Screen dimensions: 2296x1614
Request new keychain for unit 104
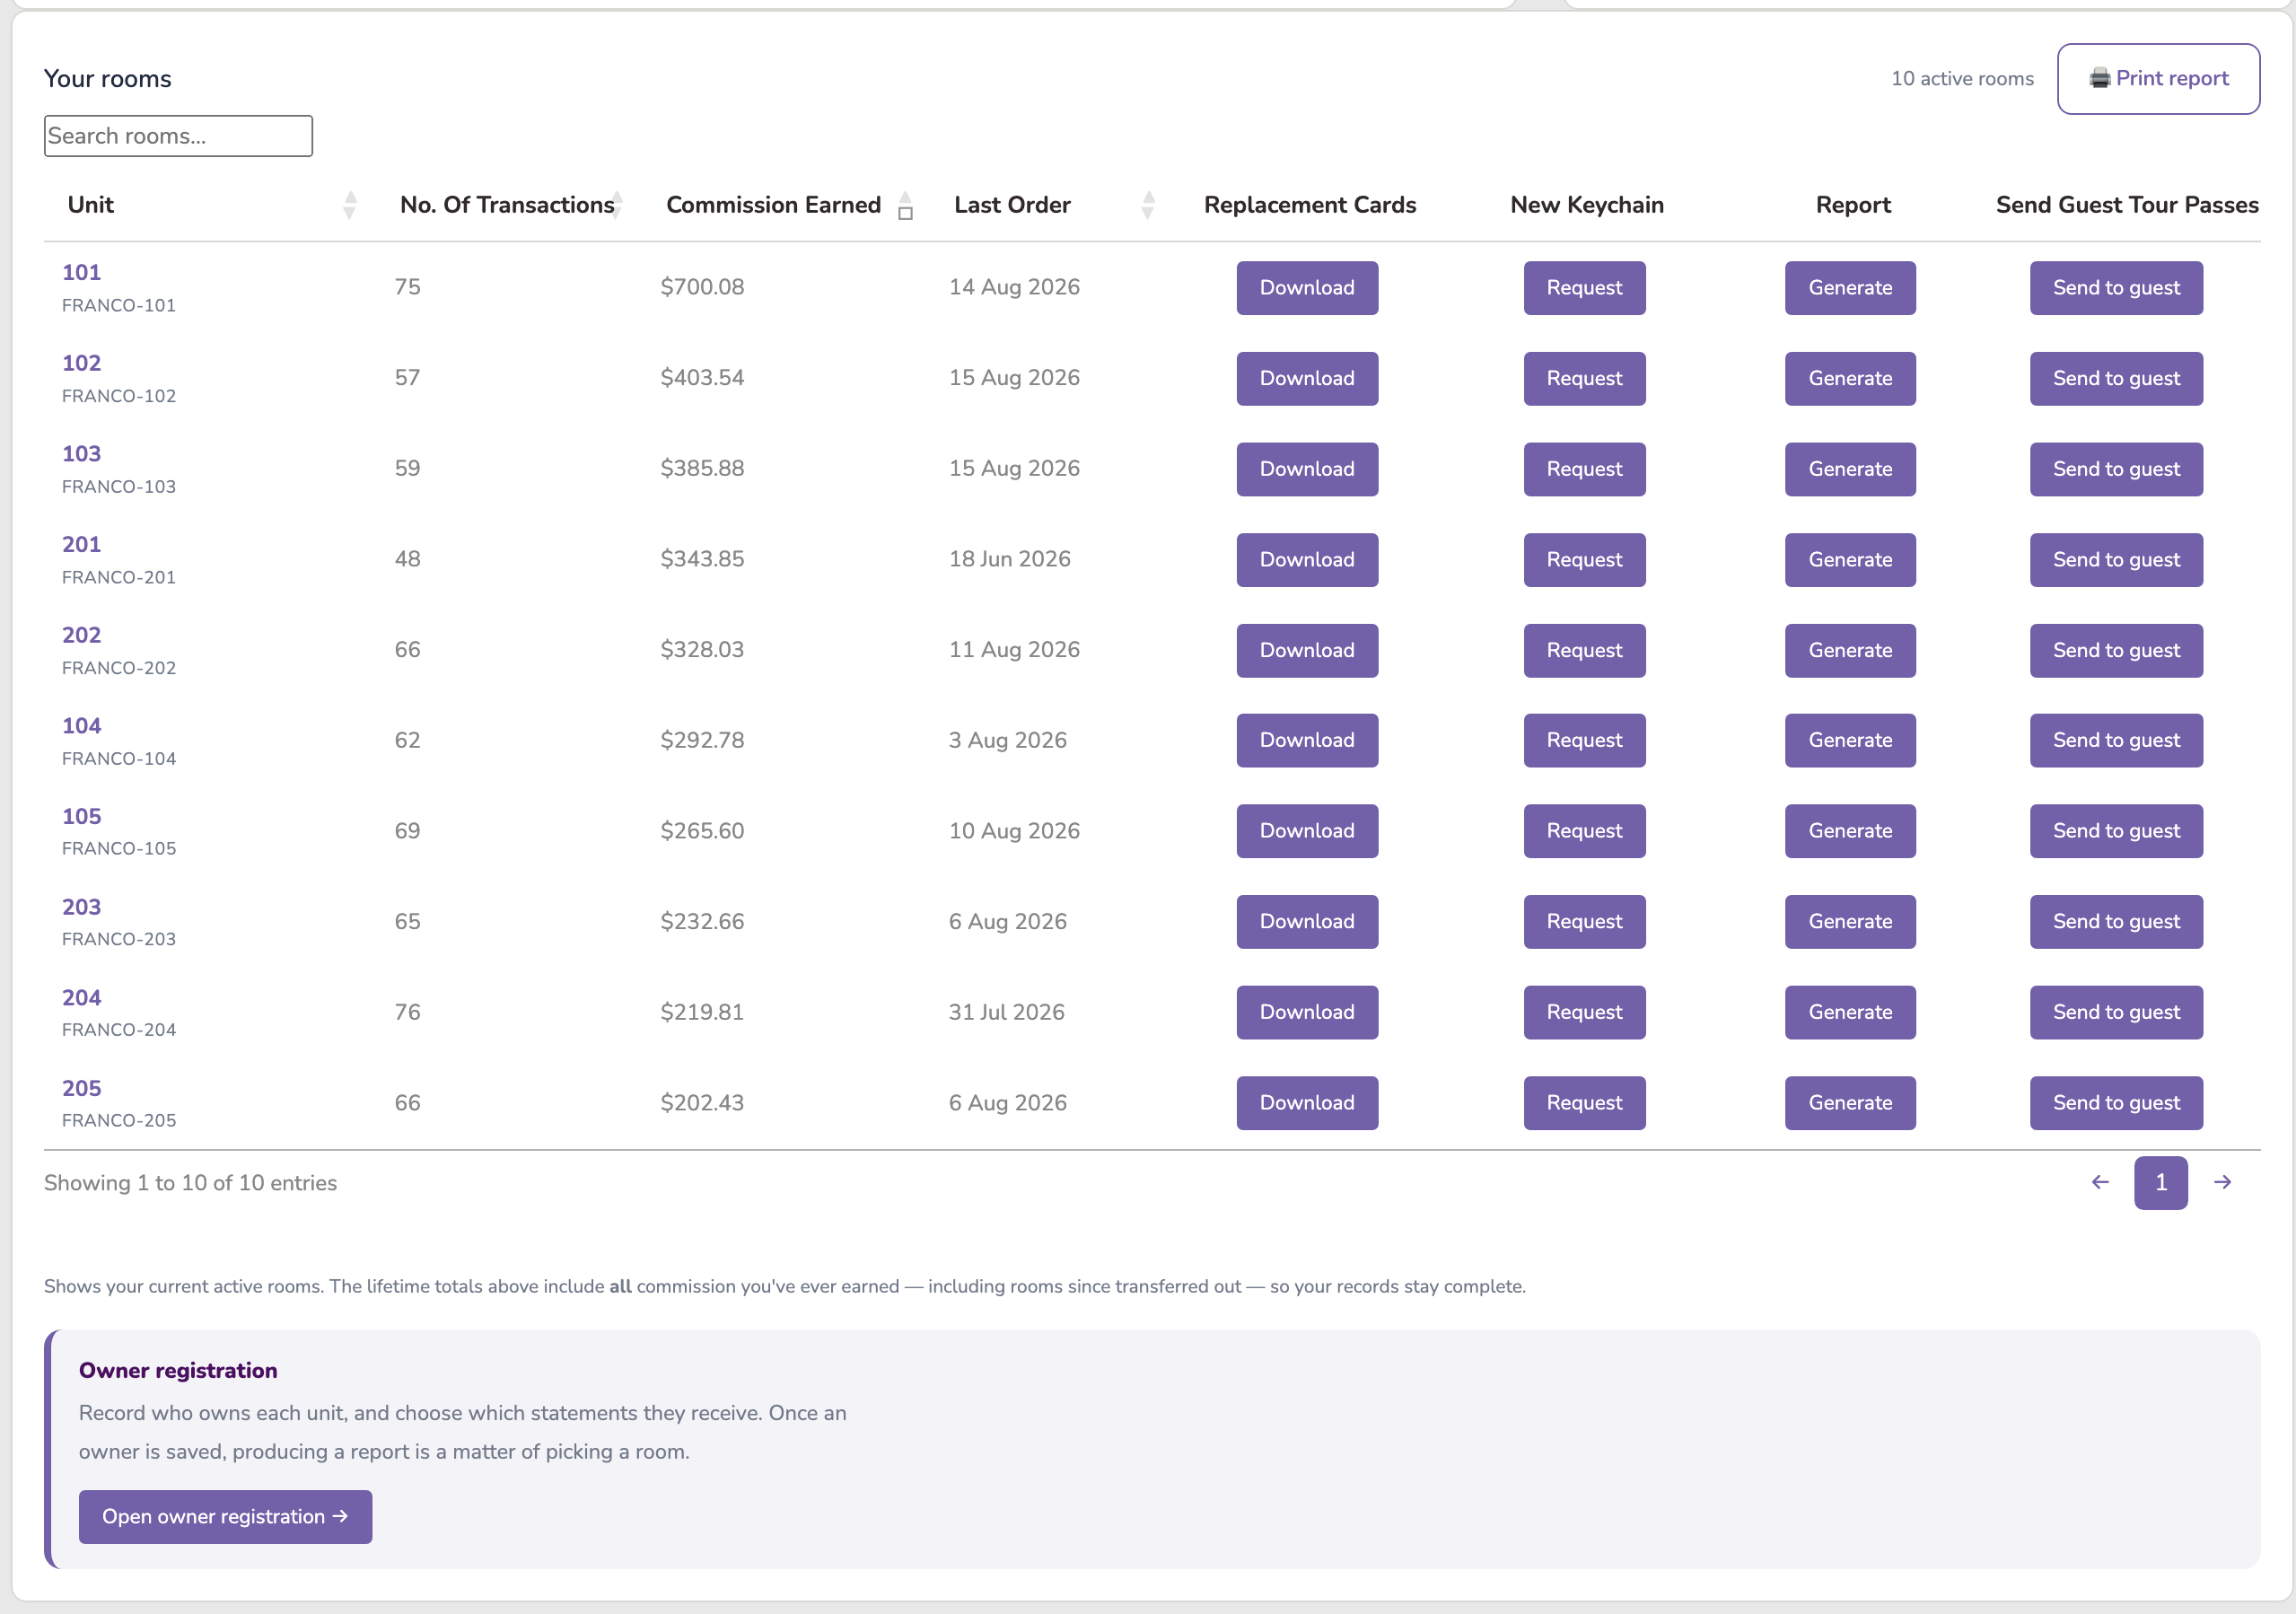click(1584, 740)
